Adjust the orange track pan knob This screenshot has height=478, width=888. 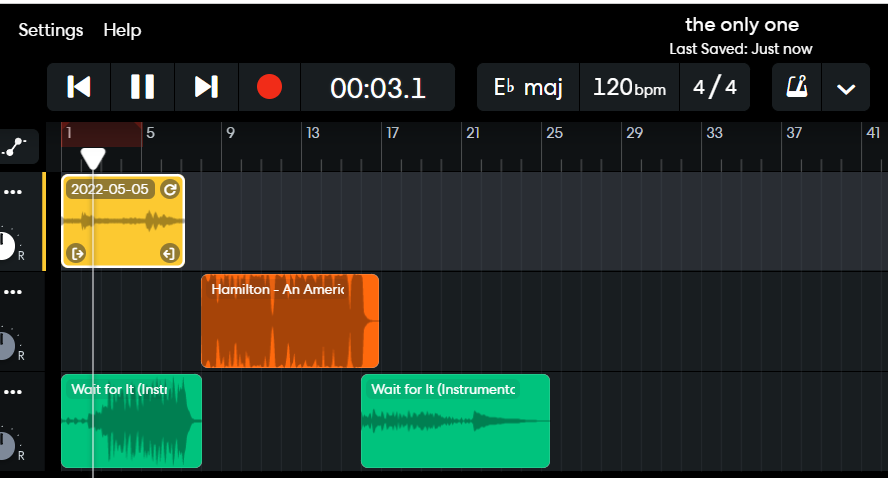(5, 346)
